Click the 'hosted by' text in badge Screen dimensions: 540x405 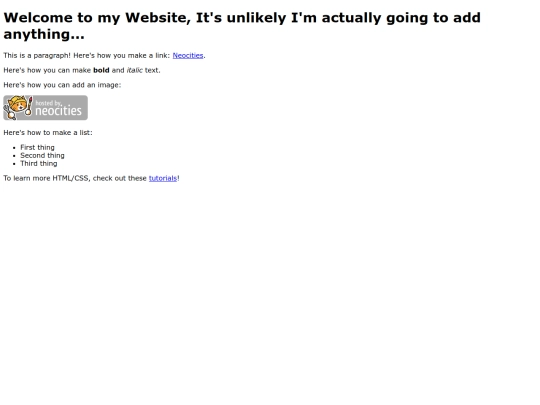click(48, 103)
